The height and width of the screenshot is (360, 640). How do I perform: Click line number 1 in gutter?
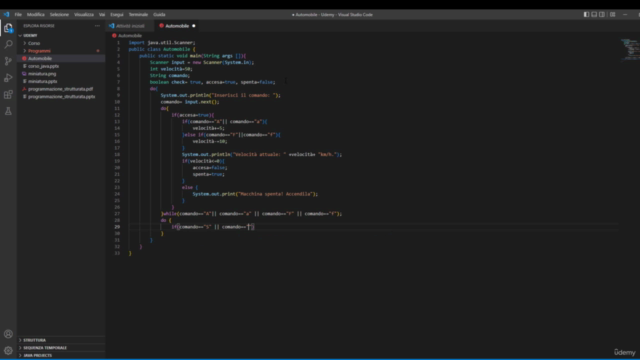point(118,42)
